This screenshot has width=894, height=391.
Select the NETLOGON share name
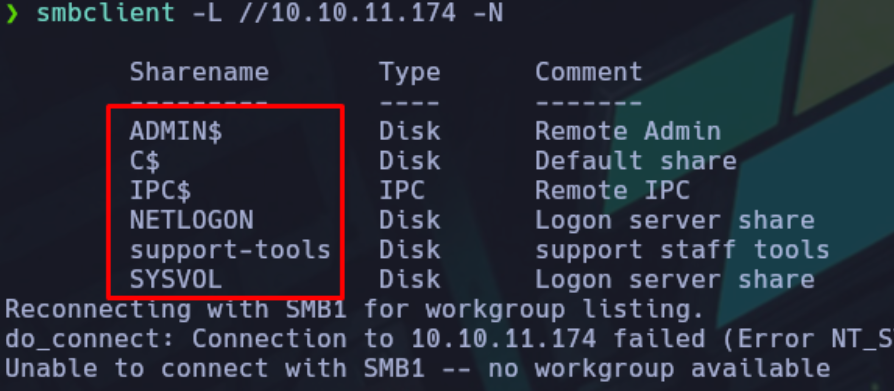tap(192, 221)
